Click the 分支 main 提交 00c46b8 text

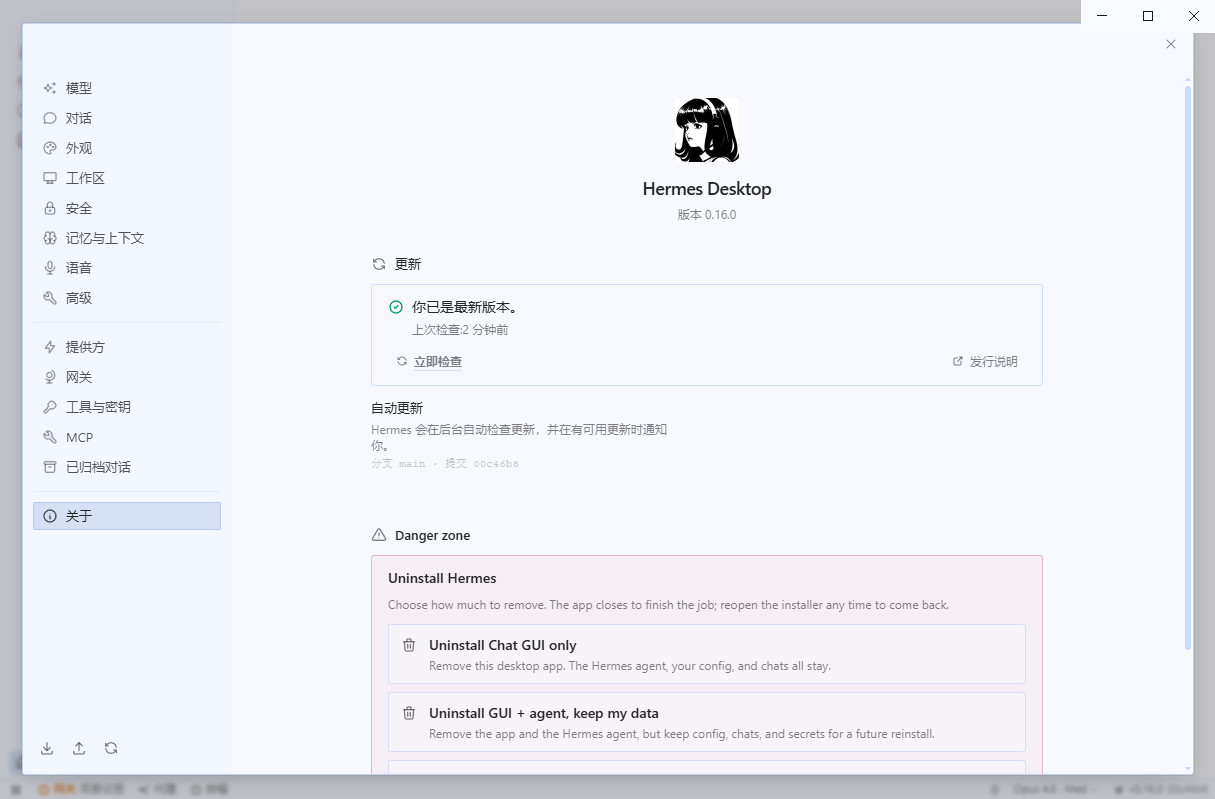pyautogui.click(x=445, y=464)
